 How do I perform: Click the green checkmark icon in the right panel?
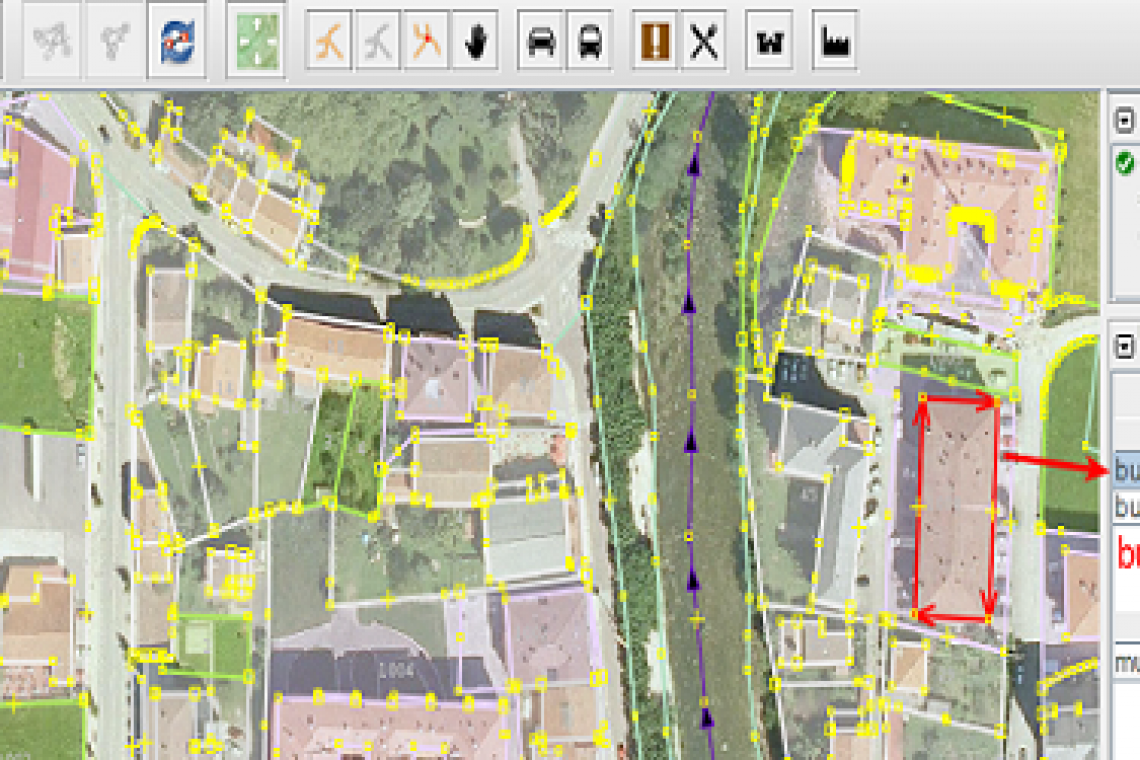click(1125, 163)
